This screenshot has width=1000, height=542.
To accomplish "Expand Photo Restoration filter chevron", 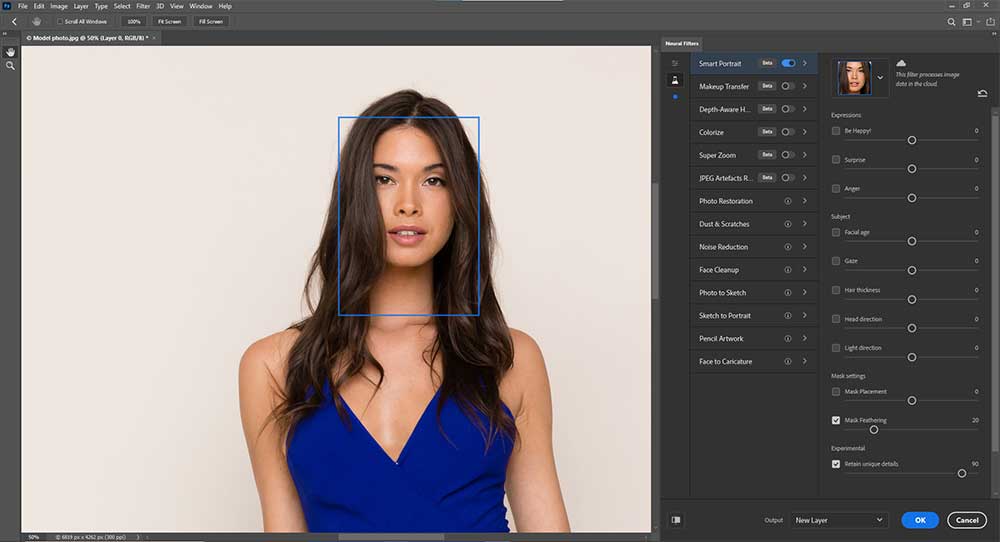I will [x=805, y=201].
